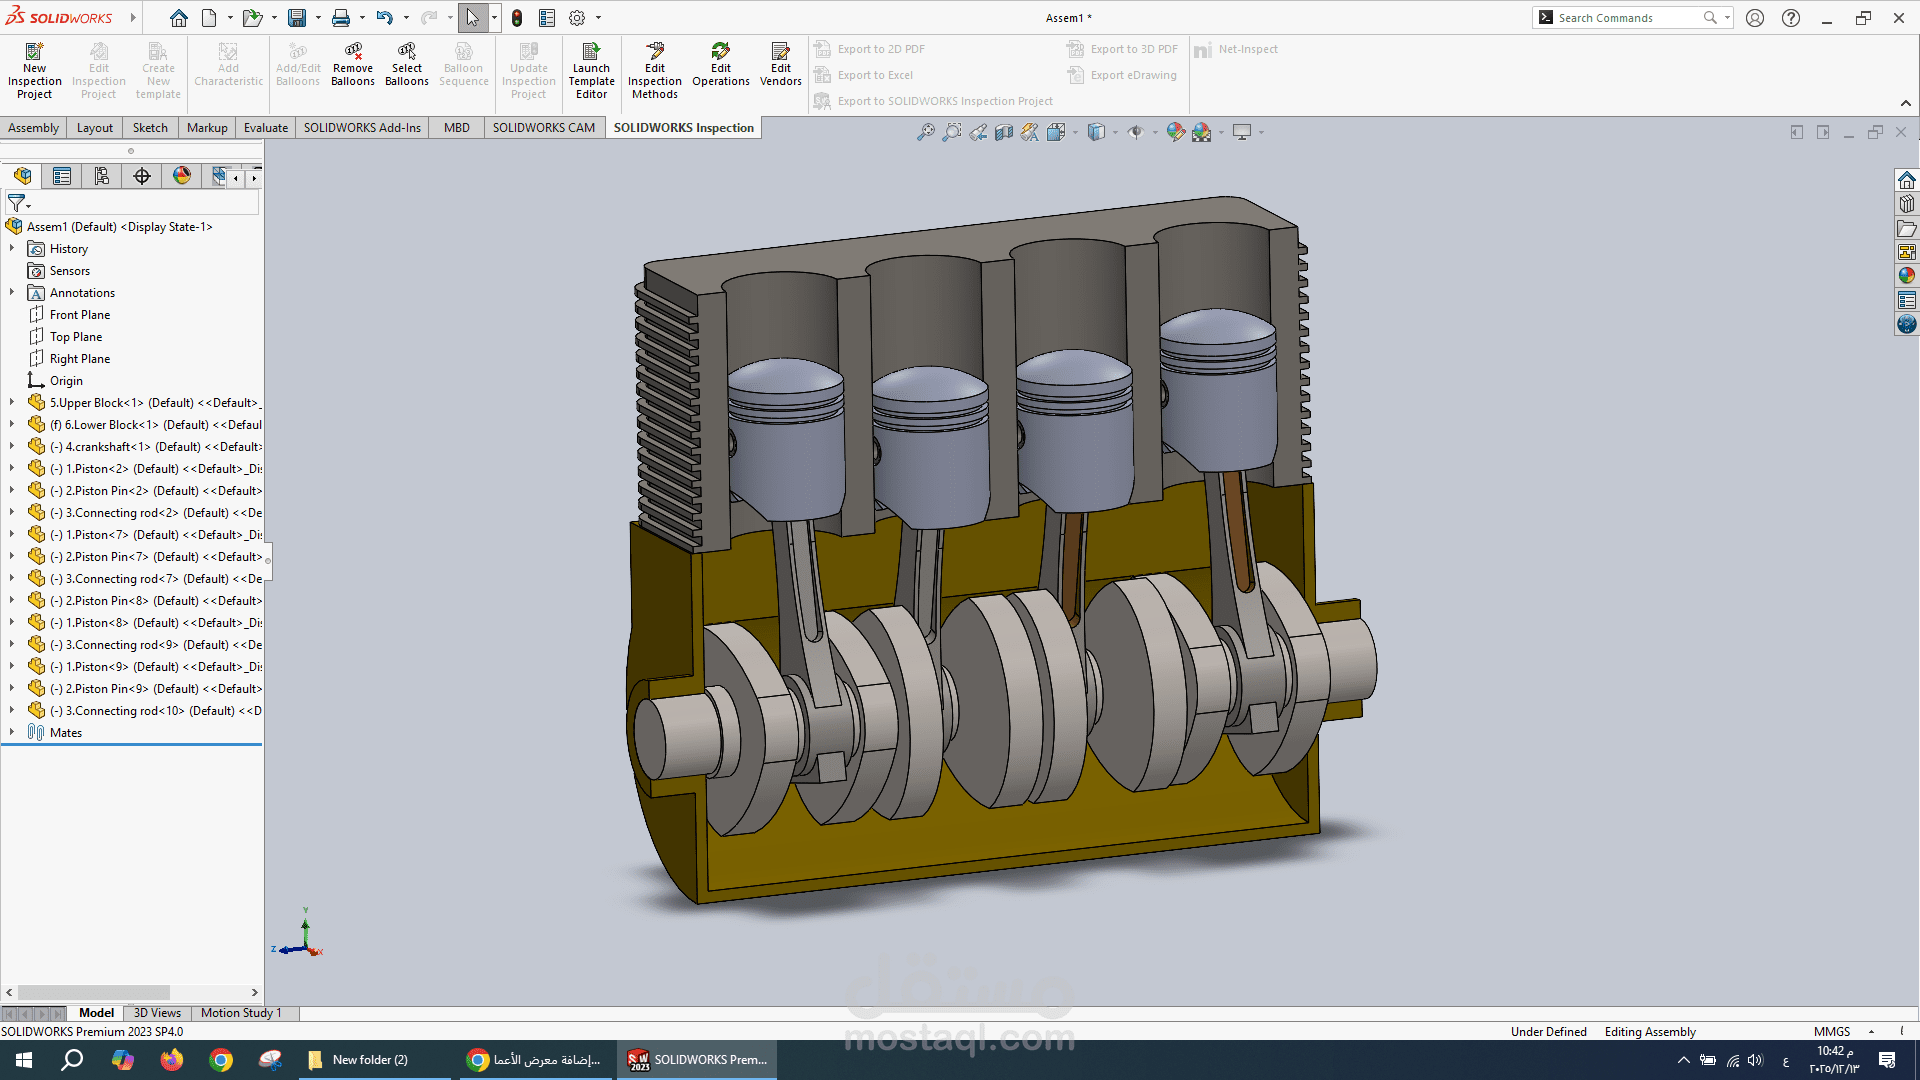Switch to the Evaluate tab
The image size is (1920, 1080).
click(x=266, y=128)
